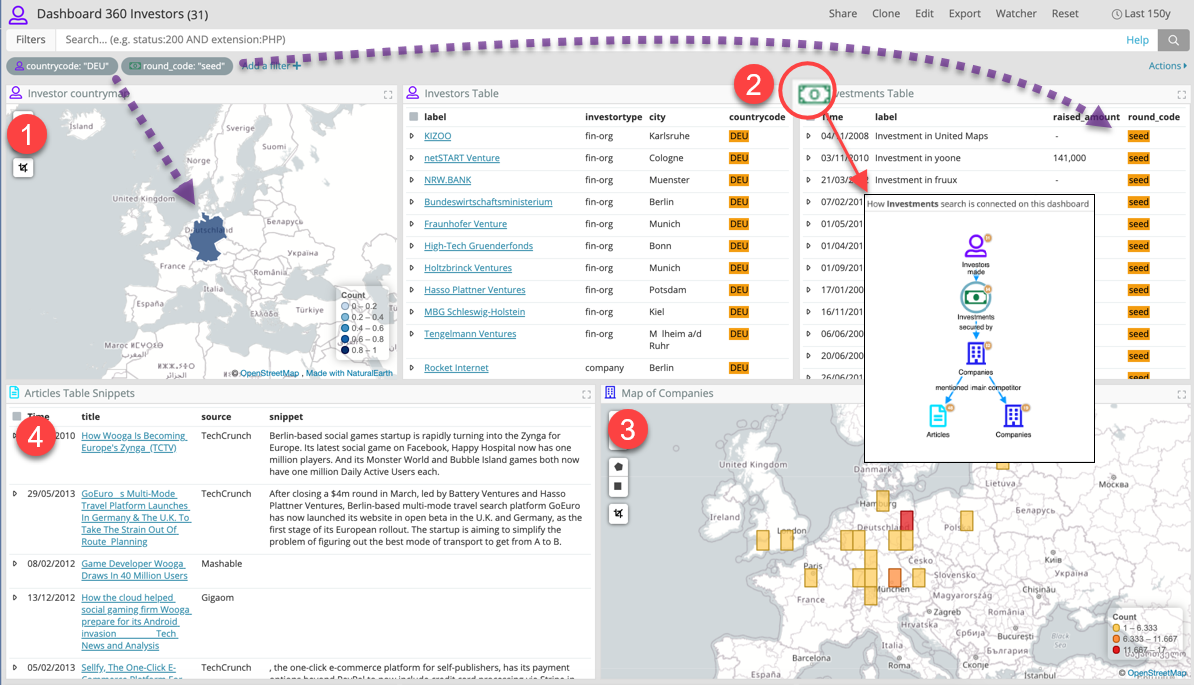The image size is (1194, 687).
Task: Click highlighted Germany on Investor countrymap
Action: click(x=206, y=240)
